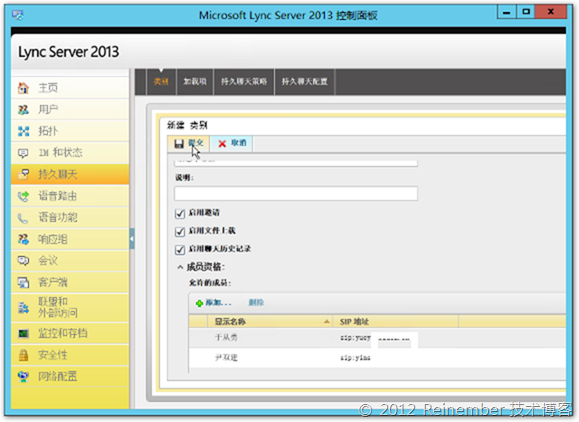579x422 pixels.
Task: Select the 于从秀 member row
Action: 377,338
